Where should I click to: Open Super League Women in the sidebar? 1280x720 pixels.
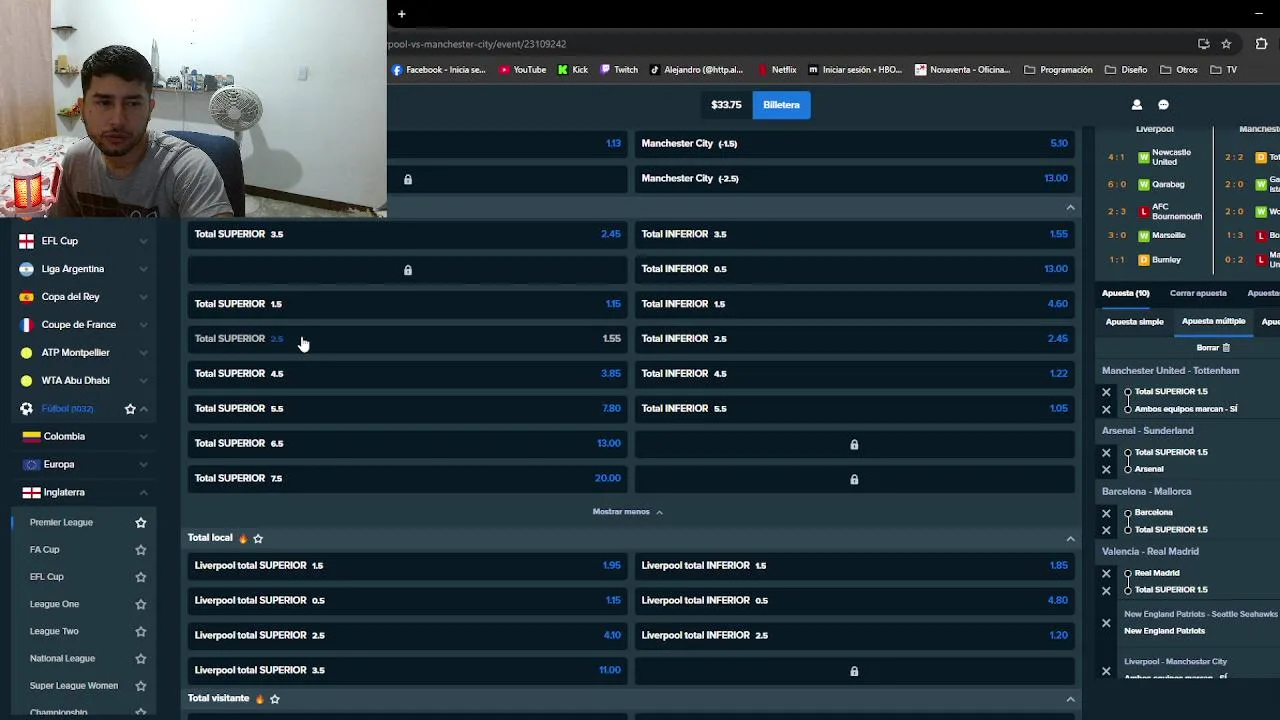[x=74, y=686]
